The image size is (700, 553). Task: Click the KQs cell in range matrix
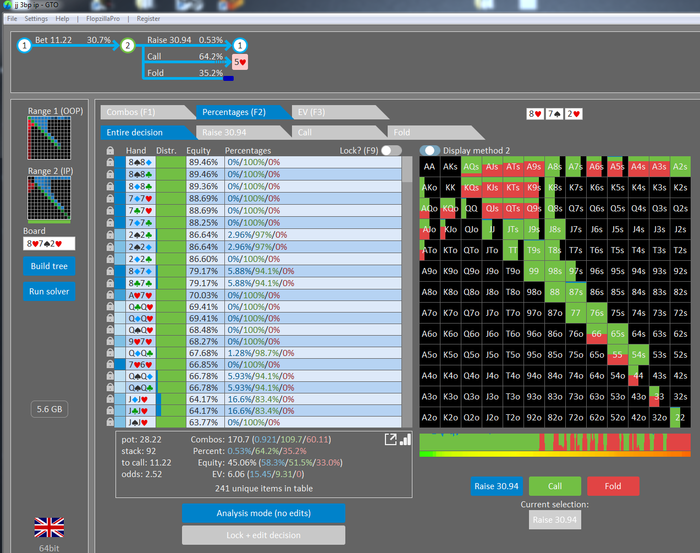click(471, 187)
